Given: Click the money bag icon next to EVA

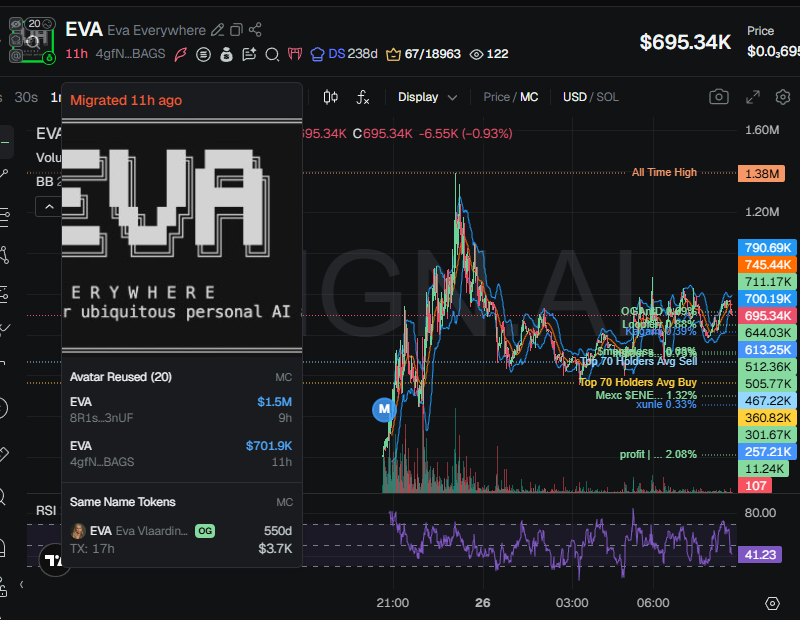Looking at the screenshot, I should point(225,55).
